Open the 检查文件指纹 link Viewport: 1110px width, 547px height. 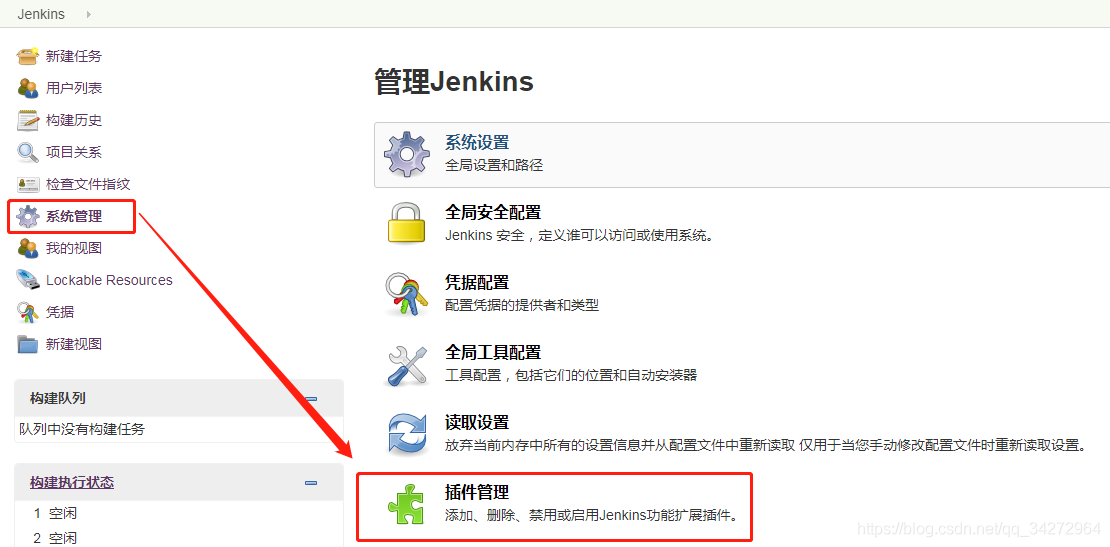[x=88, y=184]
